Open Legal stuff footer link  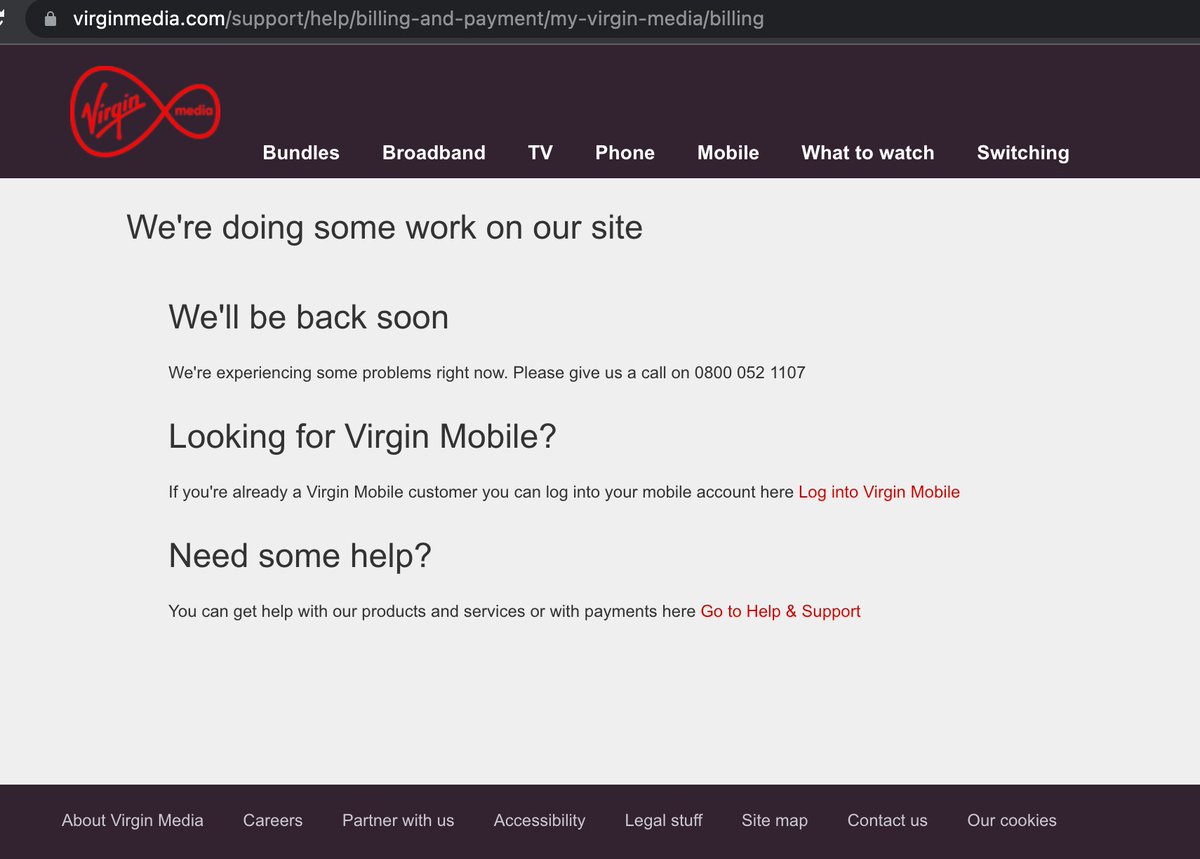[664, 820]
